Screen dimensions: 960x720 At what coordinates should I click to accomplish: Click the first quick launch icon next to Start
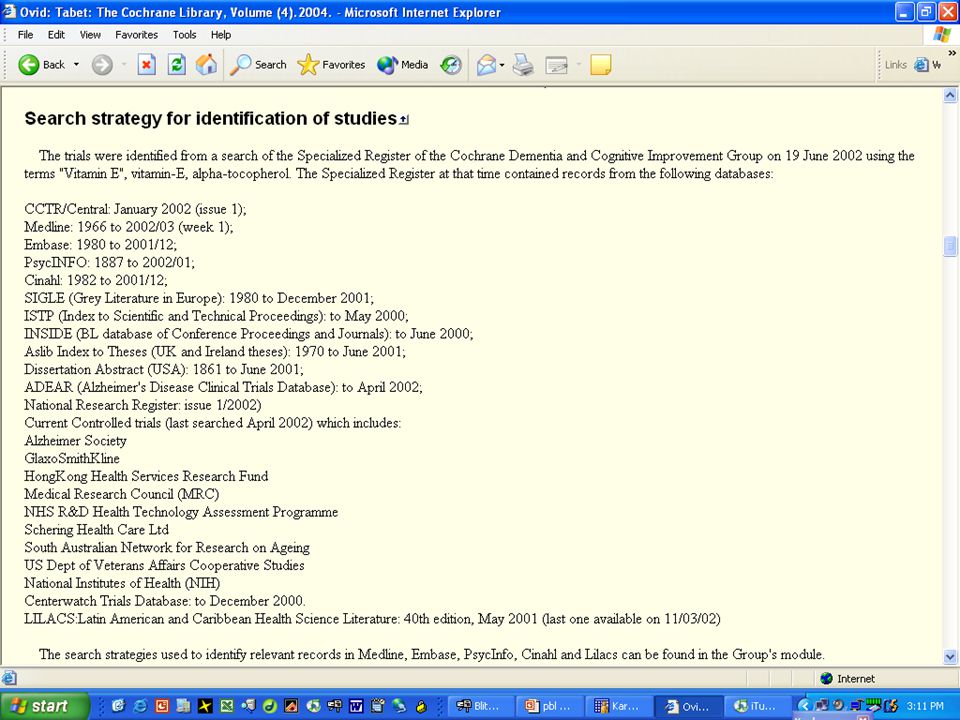coord(118,706)
